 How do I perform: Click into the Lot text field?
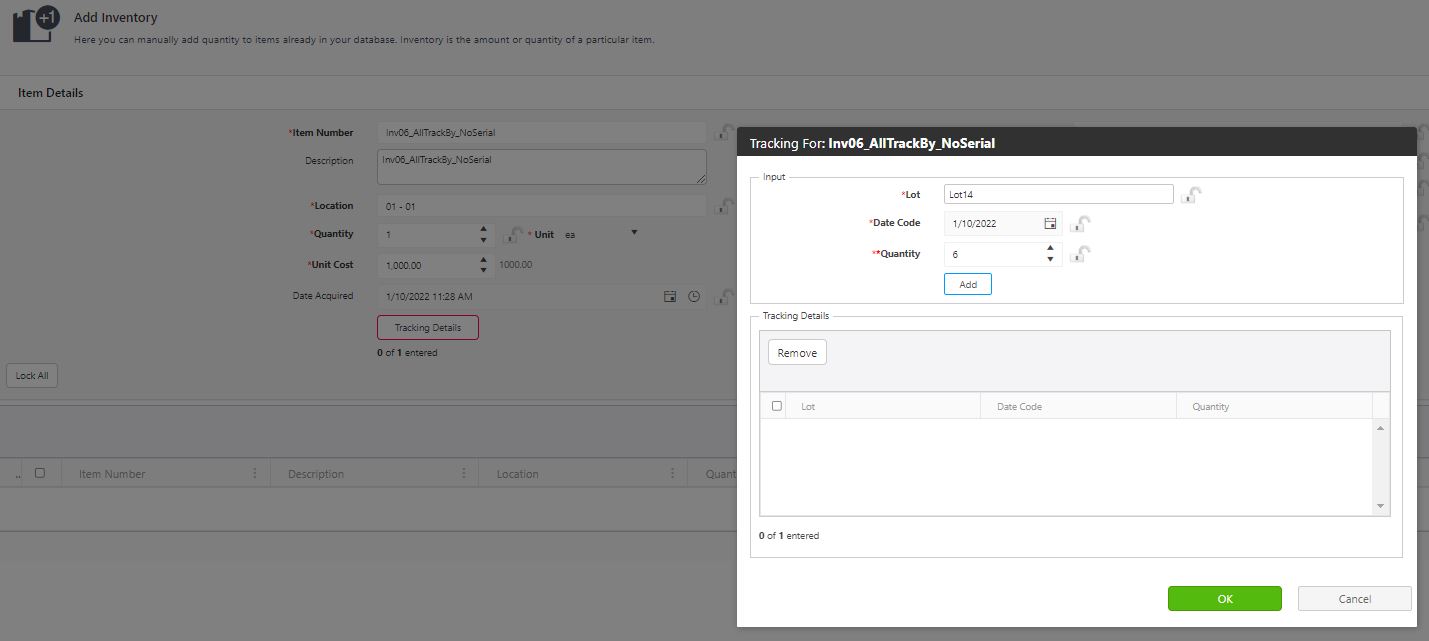[x=1058, y=194]
